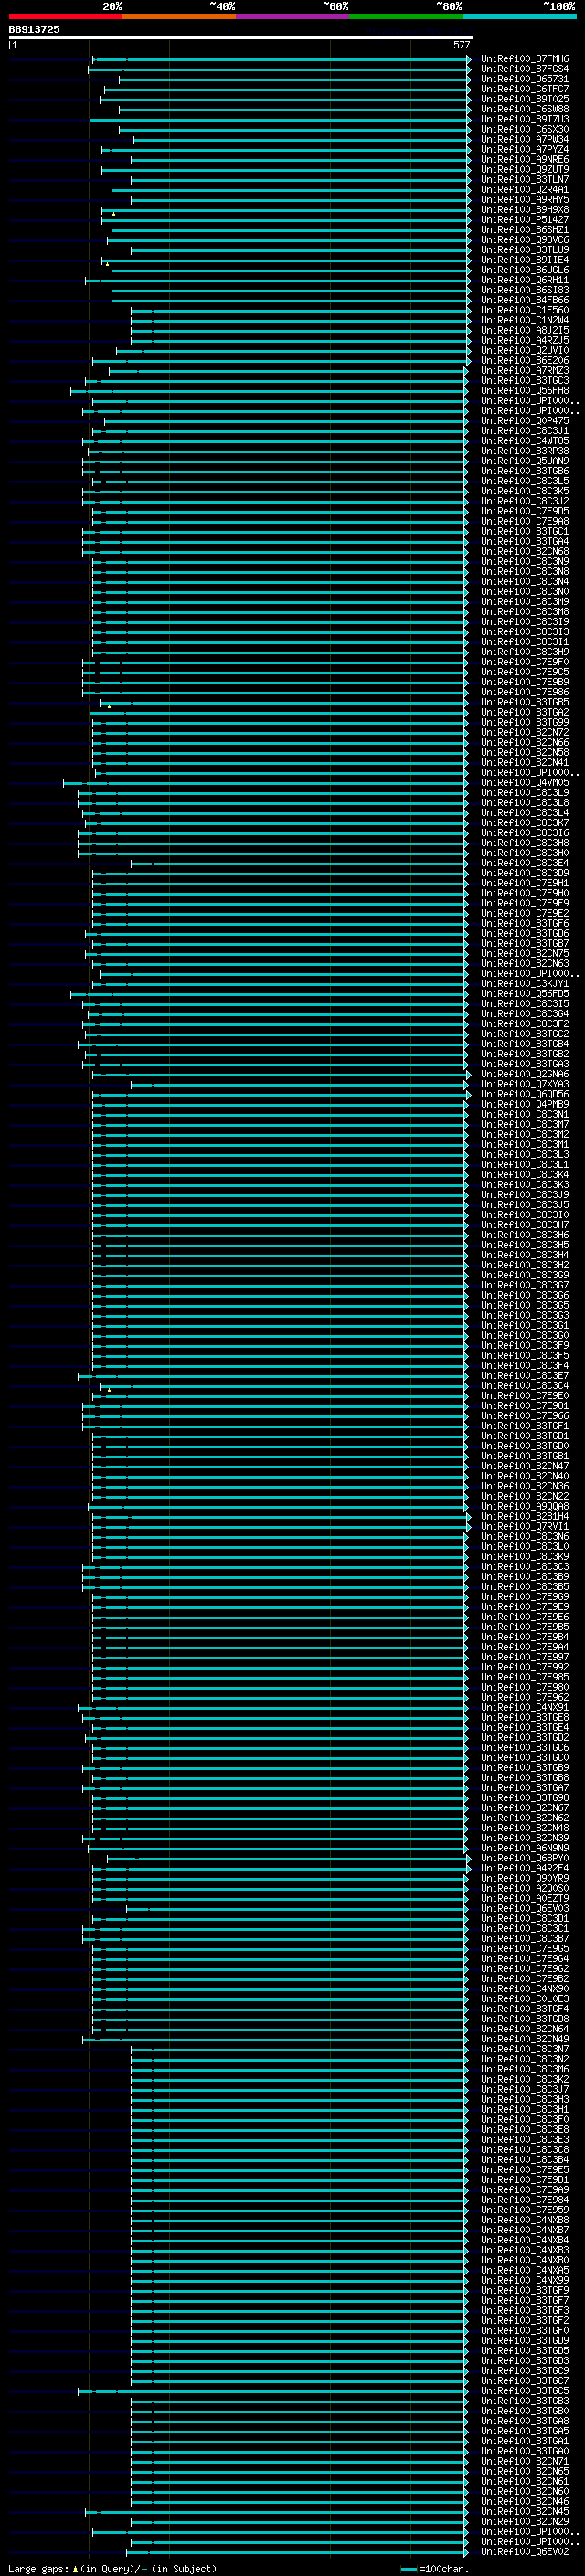Click the alignment arrowhead of UniRef100_Q2GNA6
Screen dimensions: 585x2576
(468, 1074)
